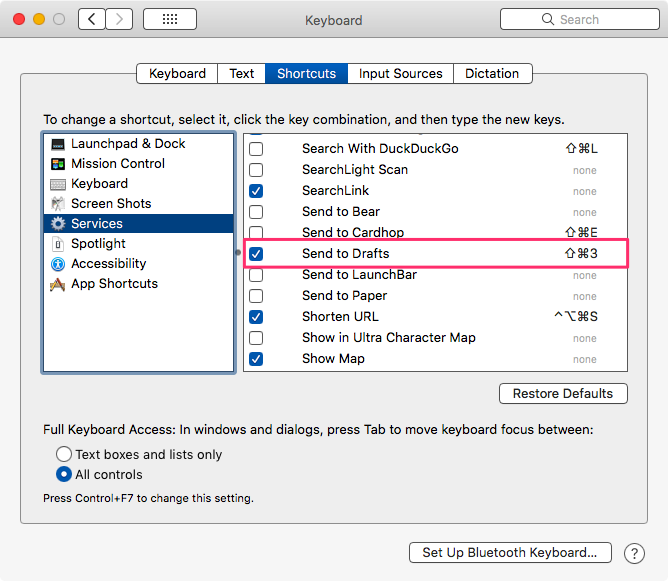The image size is (668, 581).
Task: Show all preferences grid button
Action: [170, 19]
